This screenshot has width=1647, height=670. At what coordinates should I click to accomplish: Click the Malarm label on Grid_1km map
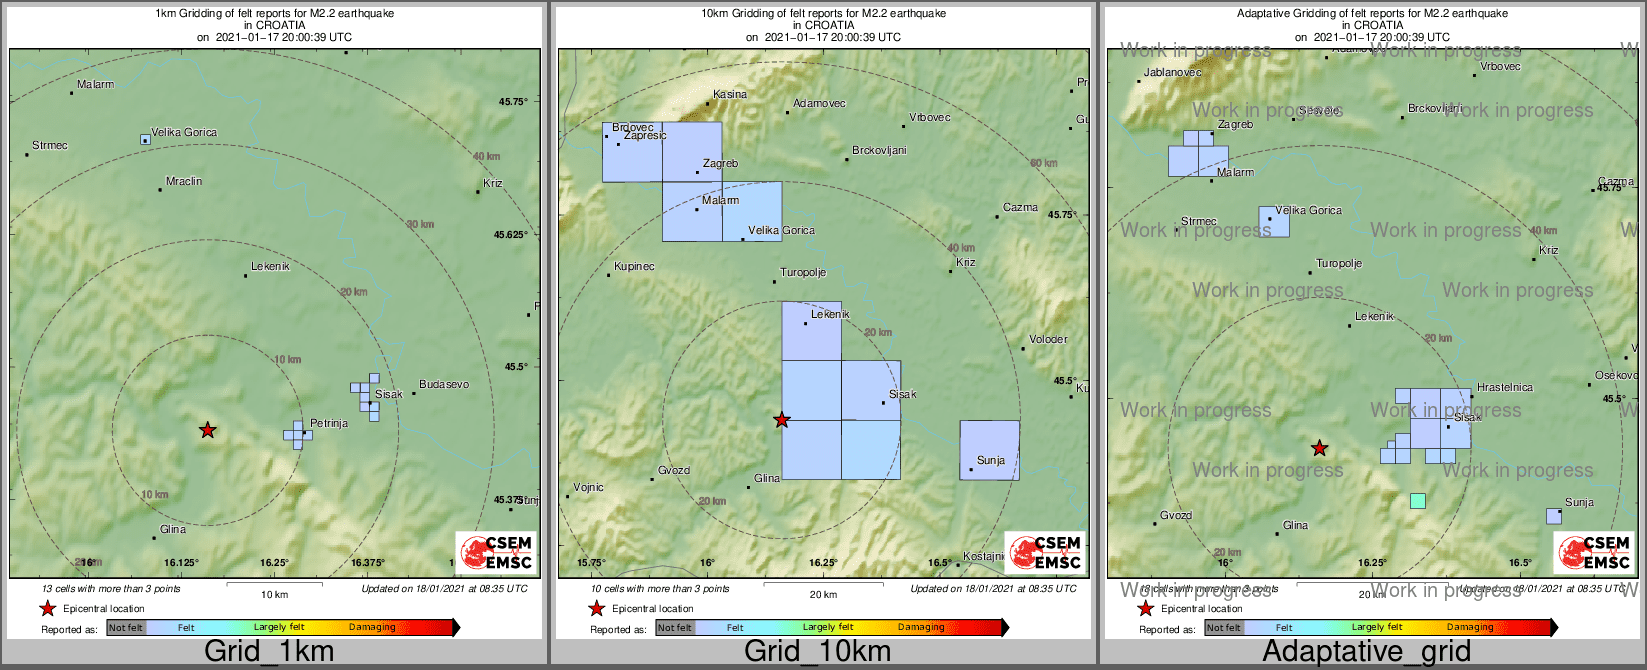[96, 84]
